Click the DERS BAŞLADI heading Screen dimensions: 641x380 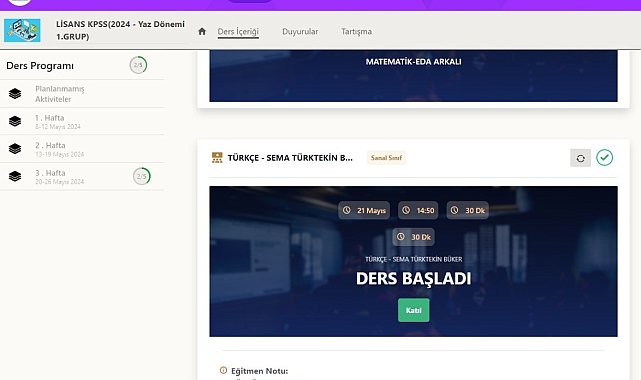click(x=413, y=279)
